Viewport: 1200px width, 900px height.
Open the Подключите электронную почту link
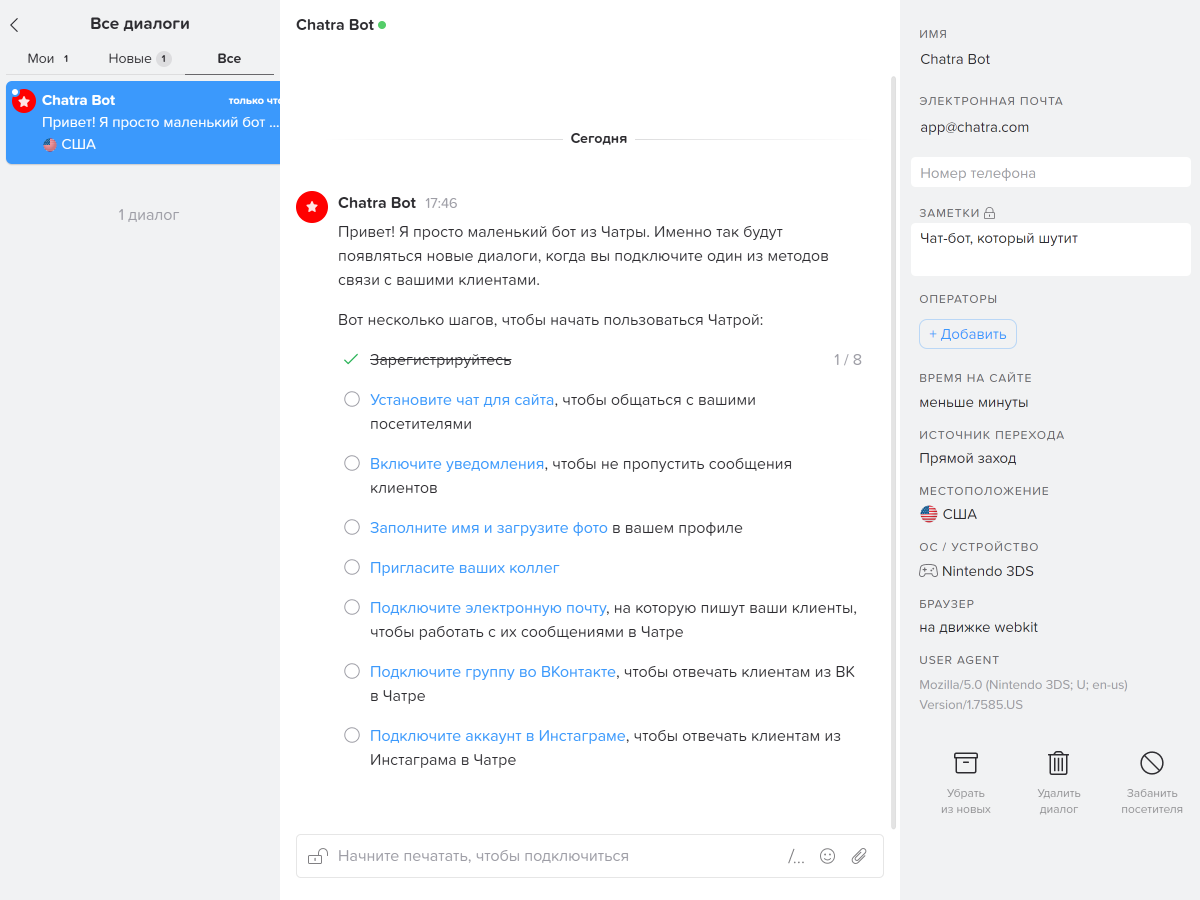(488, 607)
